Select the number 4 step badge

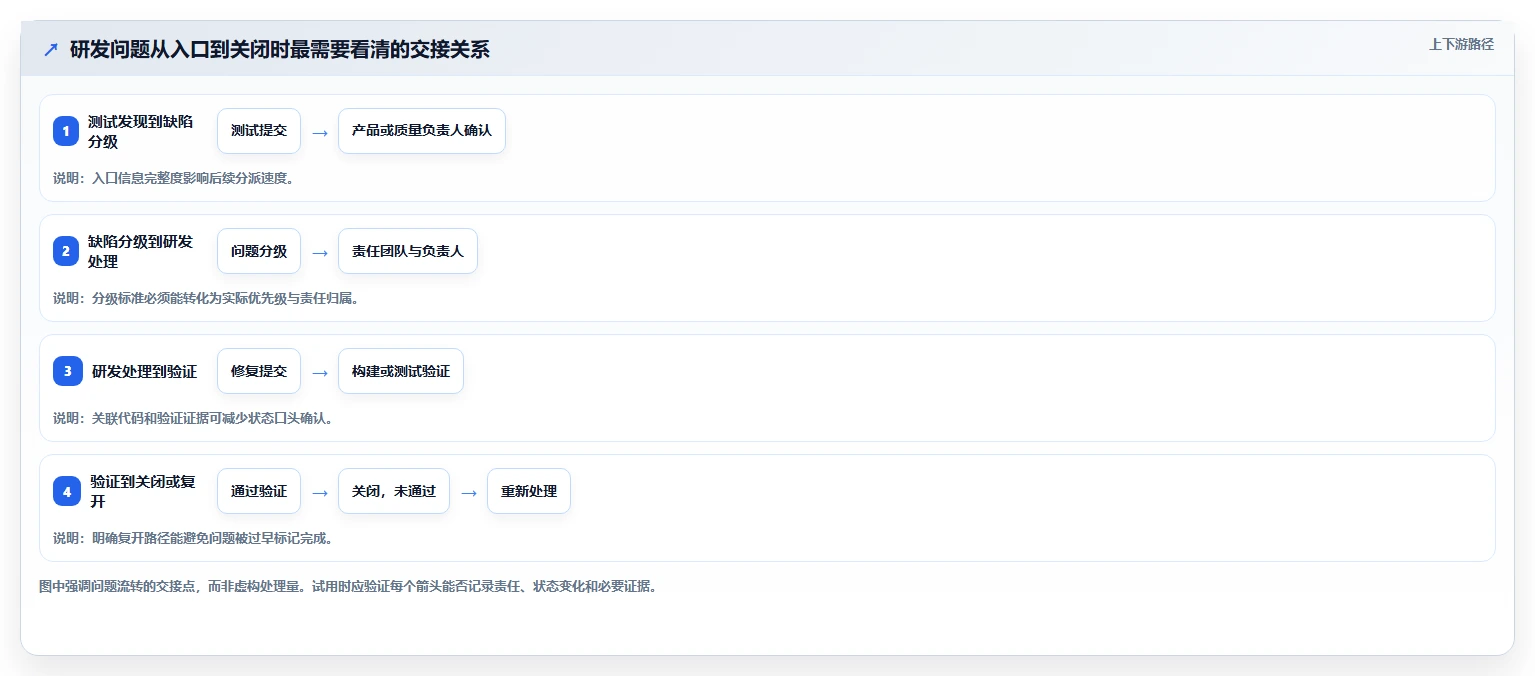tap(66, 491)
